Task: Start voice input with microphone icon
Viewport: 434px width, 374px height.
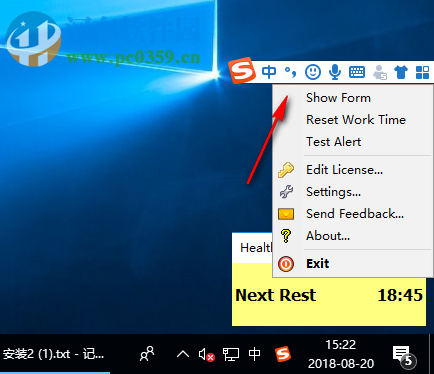Action: [x=335, y=72]
